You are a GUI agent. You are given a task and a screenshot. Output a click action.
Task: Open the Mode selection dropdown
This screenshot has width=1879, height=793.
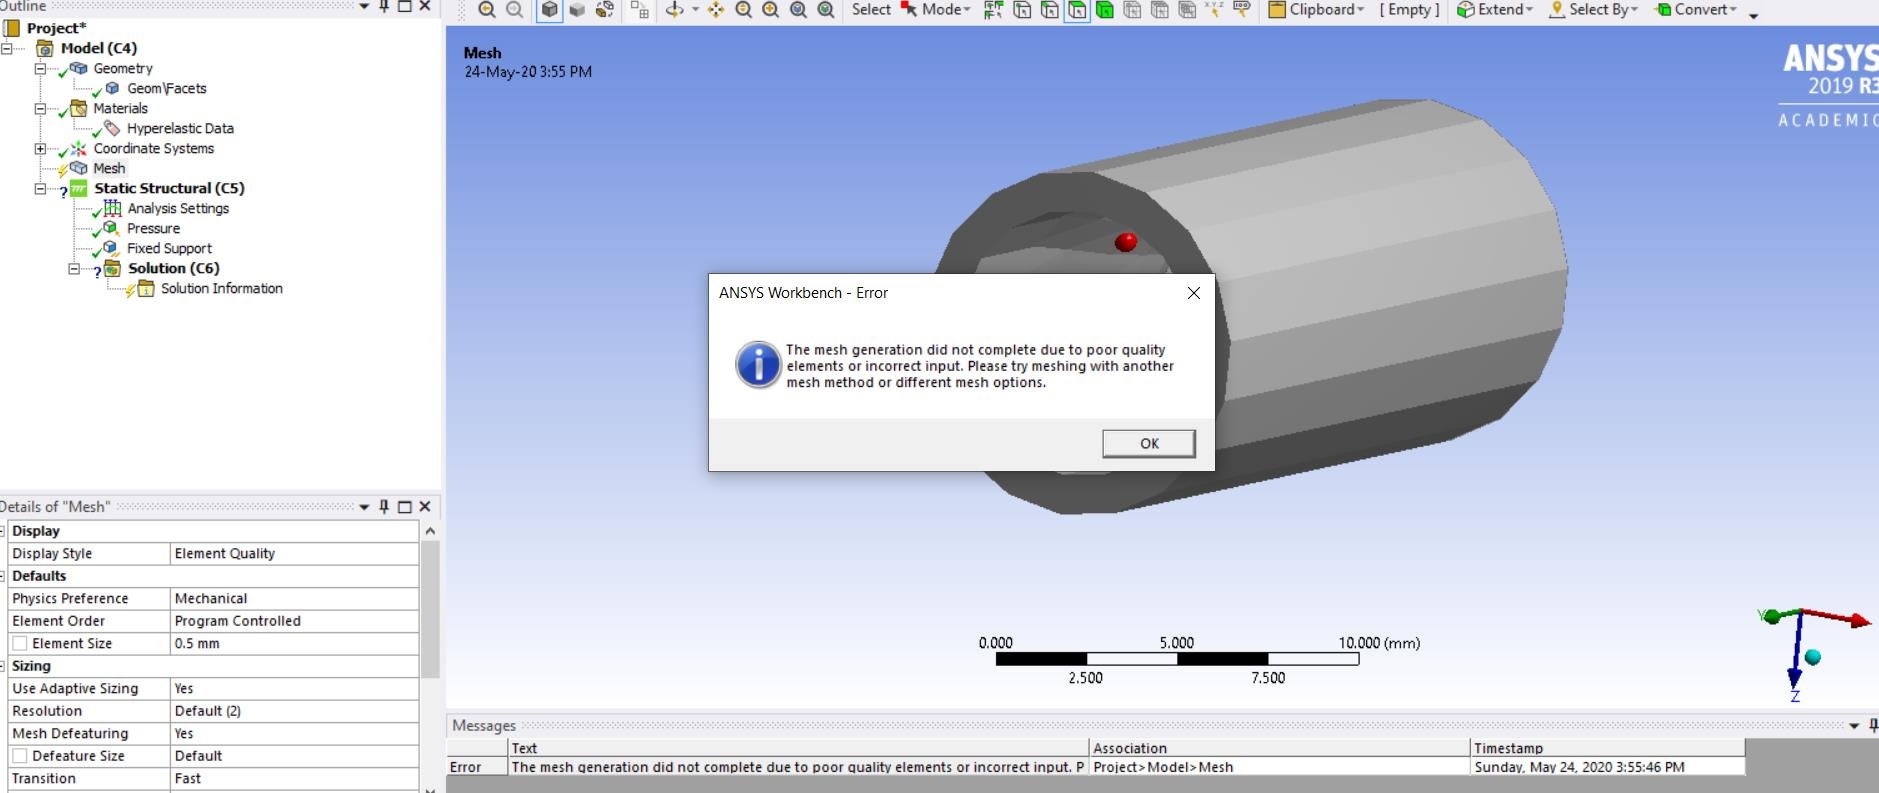point(936,10)
